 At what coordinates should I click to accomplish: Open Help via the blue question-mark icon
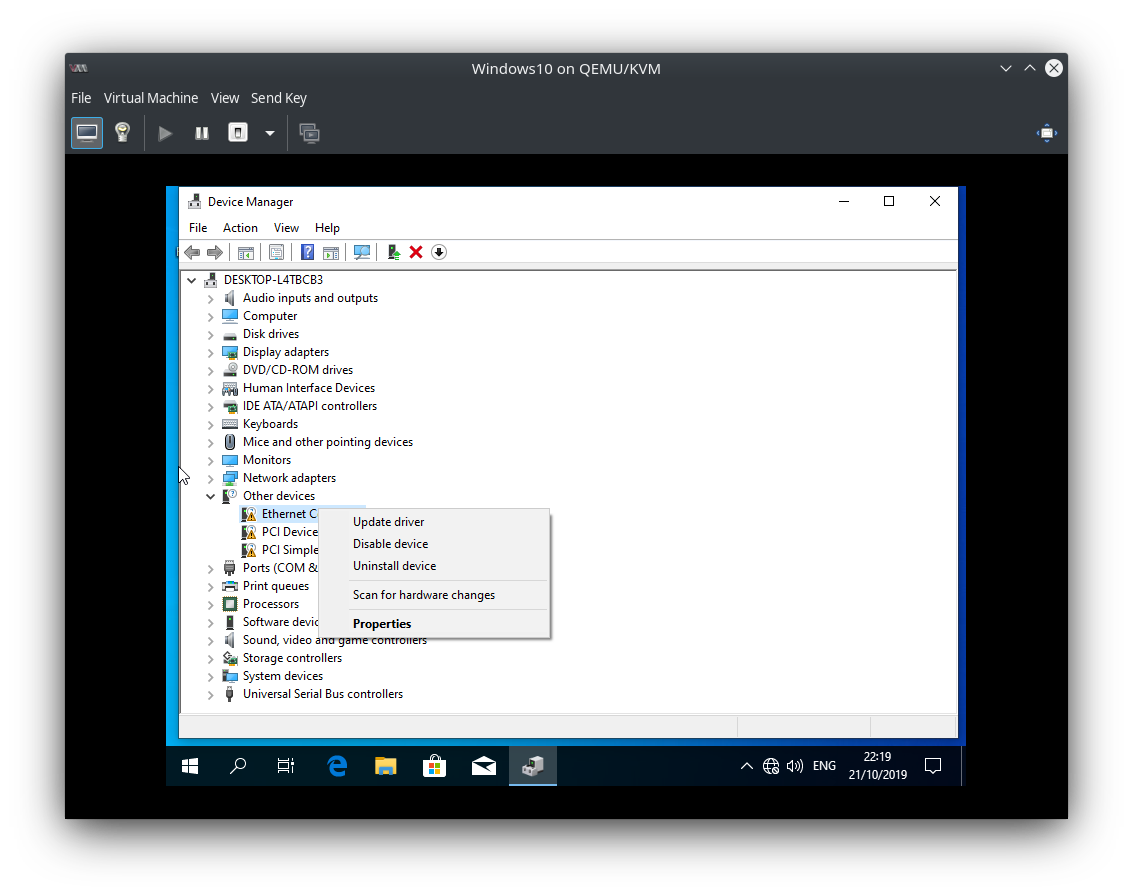(307, 252)
